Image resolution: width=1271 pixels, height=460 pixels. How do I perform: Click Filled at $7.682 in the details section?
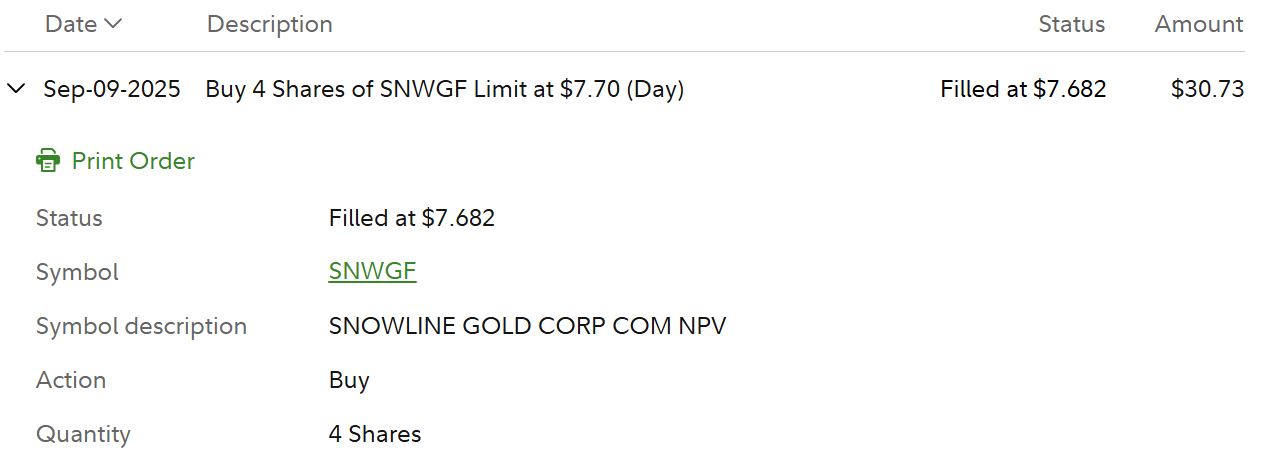(x=411, y=218)
